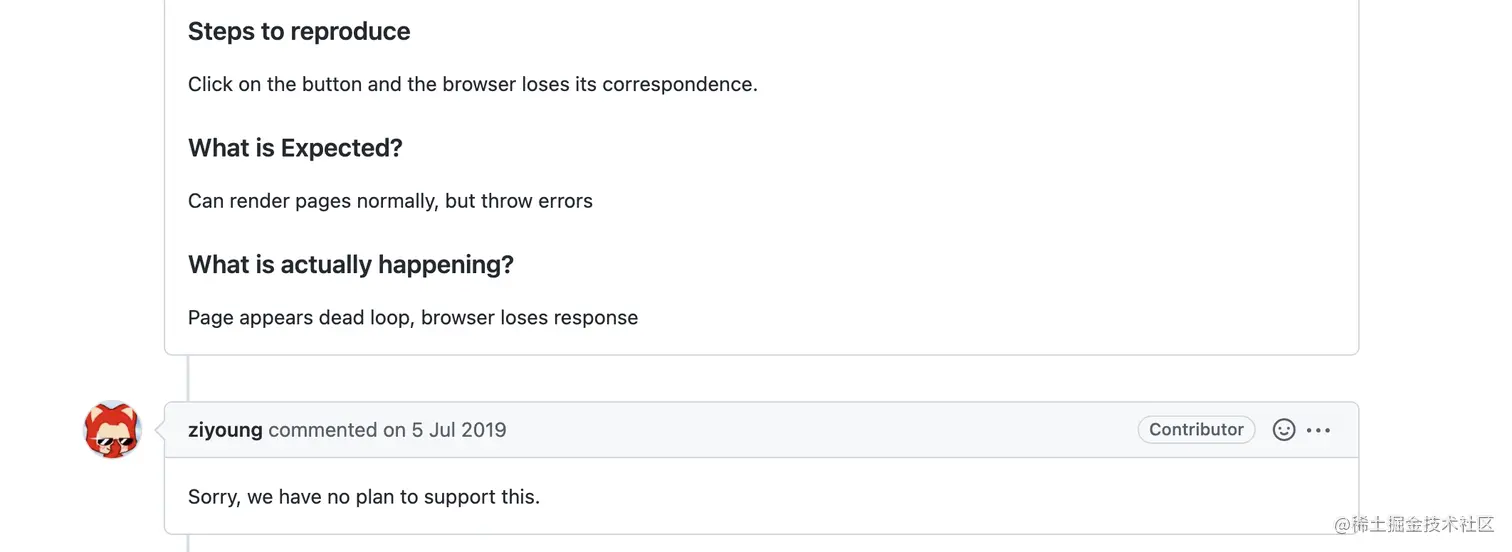Click the "Page appears dead loop" sentence
This screenshot has width=1512, height=552.
click(x=413, y=318)
